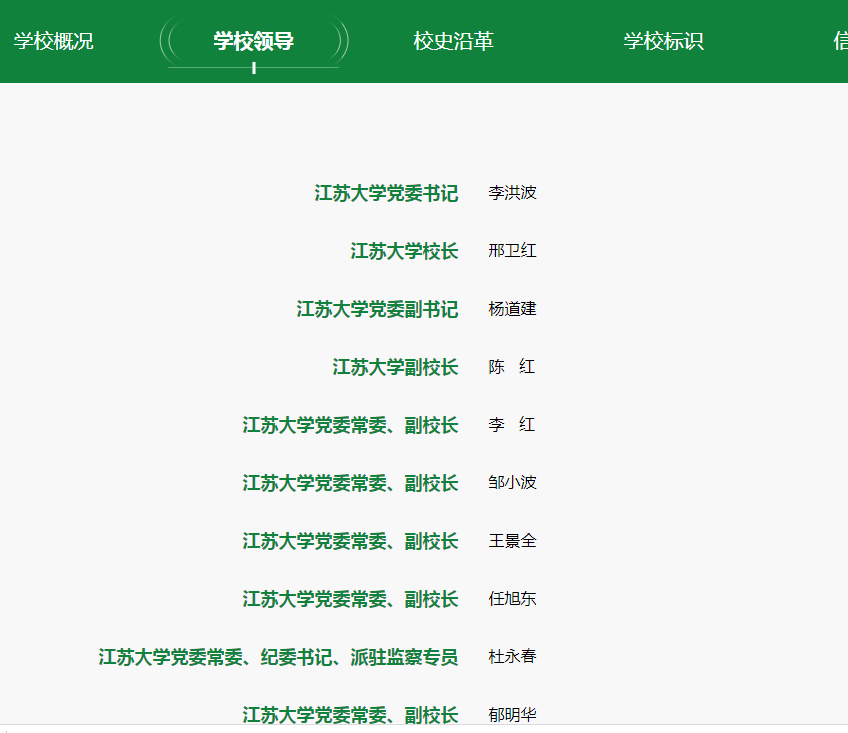View the profile for 任旭东
This screenshot has height=733, width=848.
point(512,599)
